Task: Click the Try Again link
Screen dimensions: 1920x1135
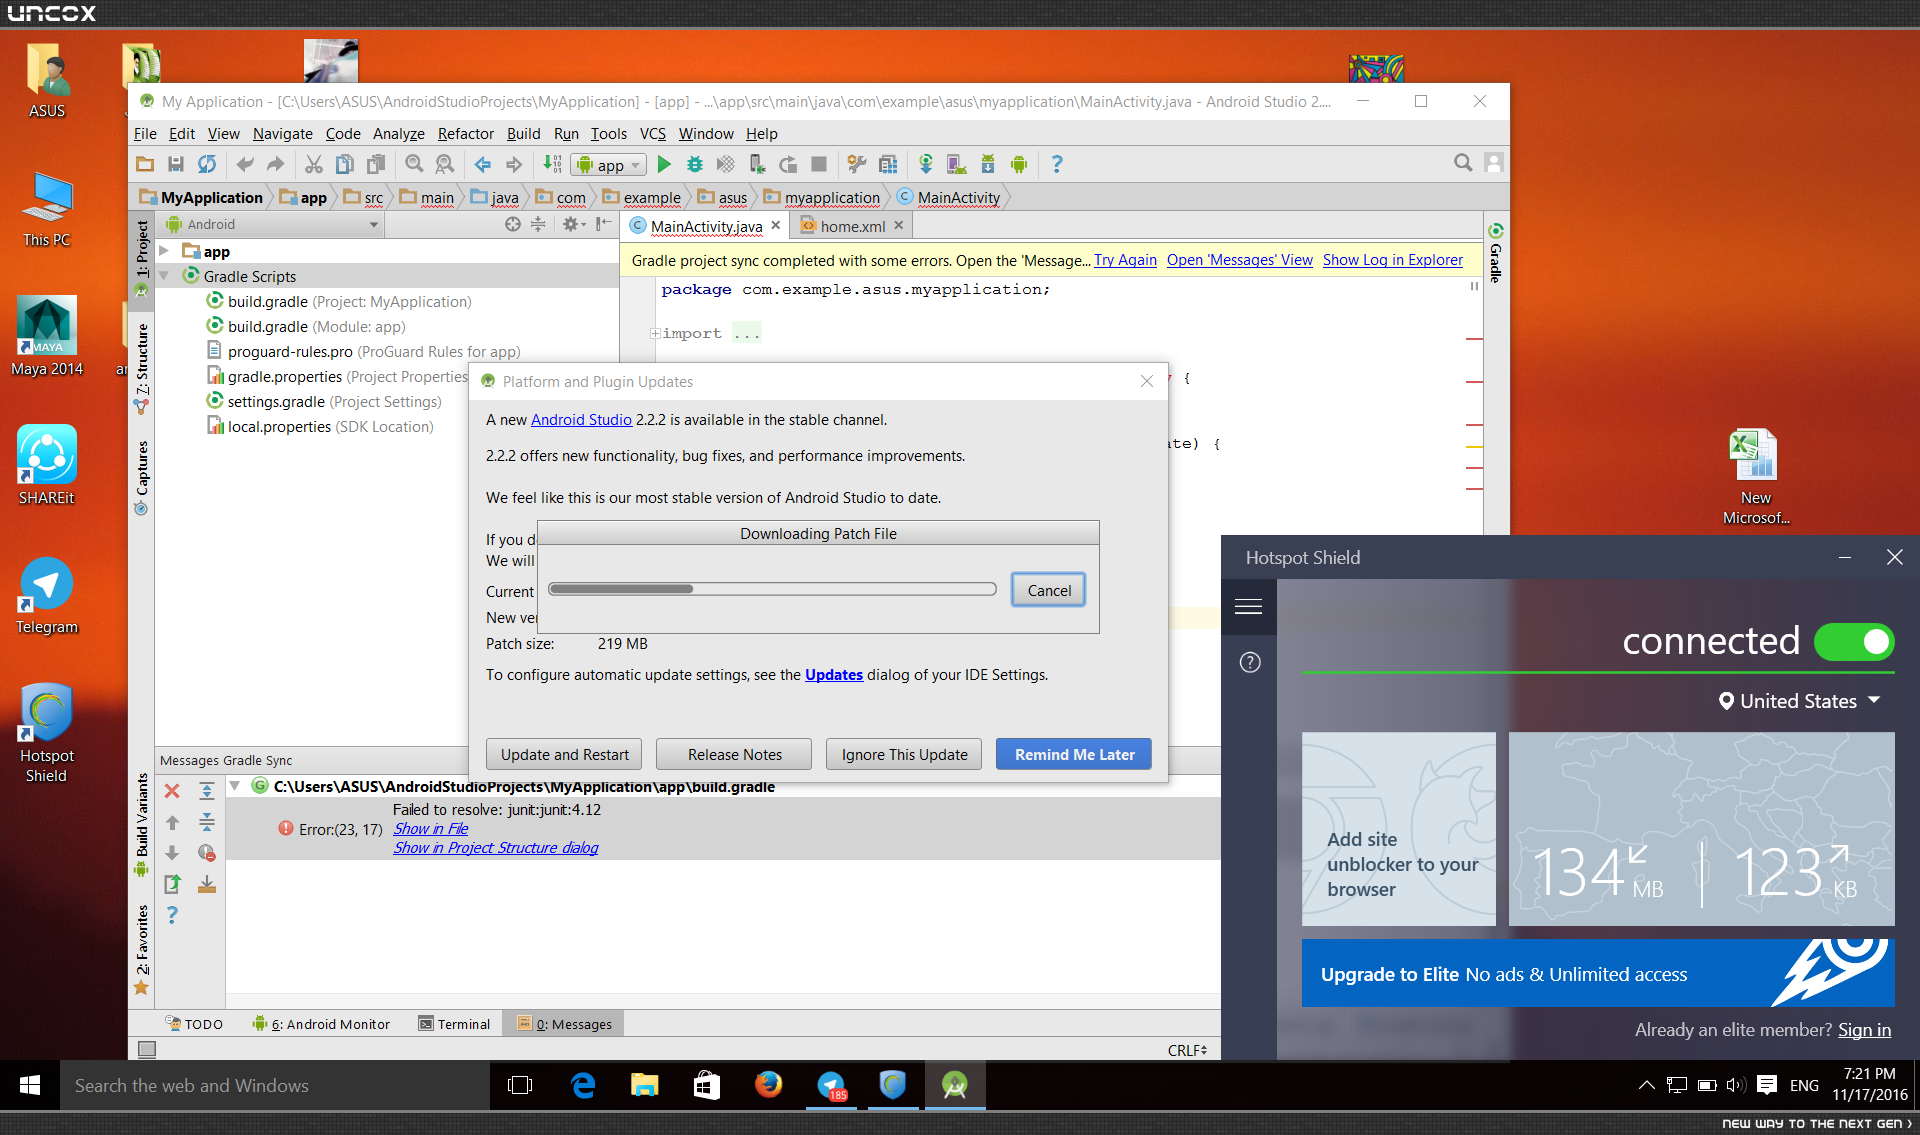Action: pos(1125,260)
